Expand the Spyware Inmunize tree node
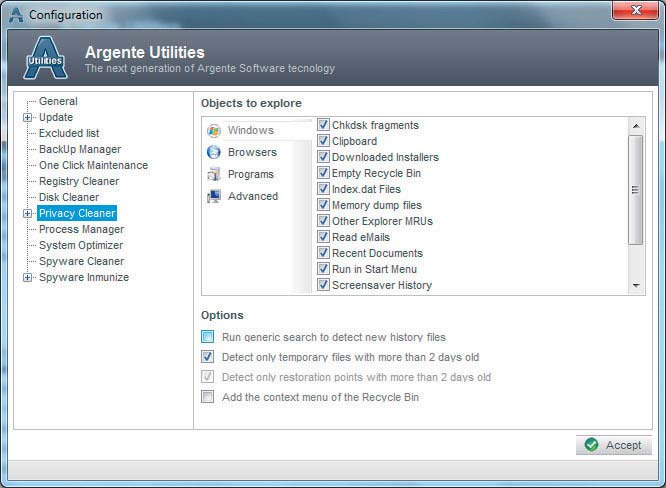Screen dimensions: 666x488 point(27,277)
